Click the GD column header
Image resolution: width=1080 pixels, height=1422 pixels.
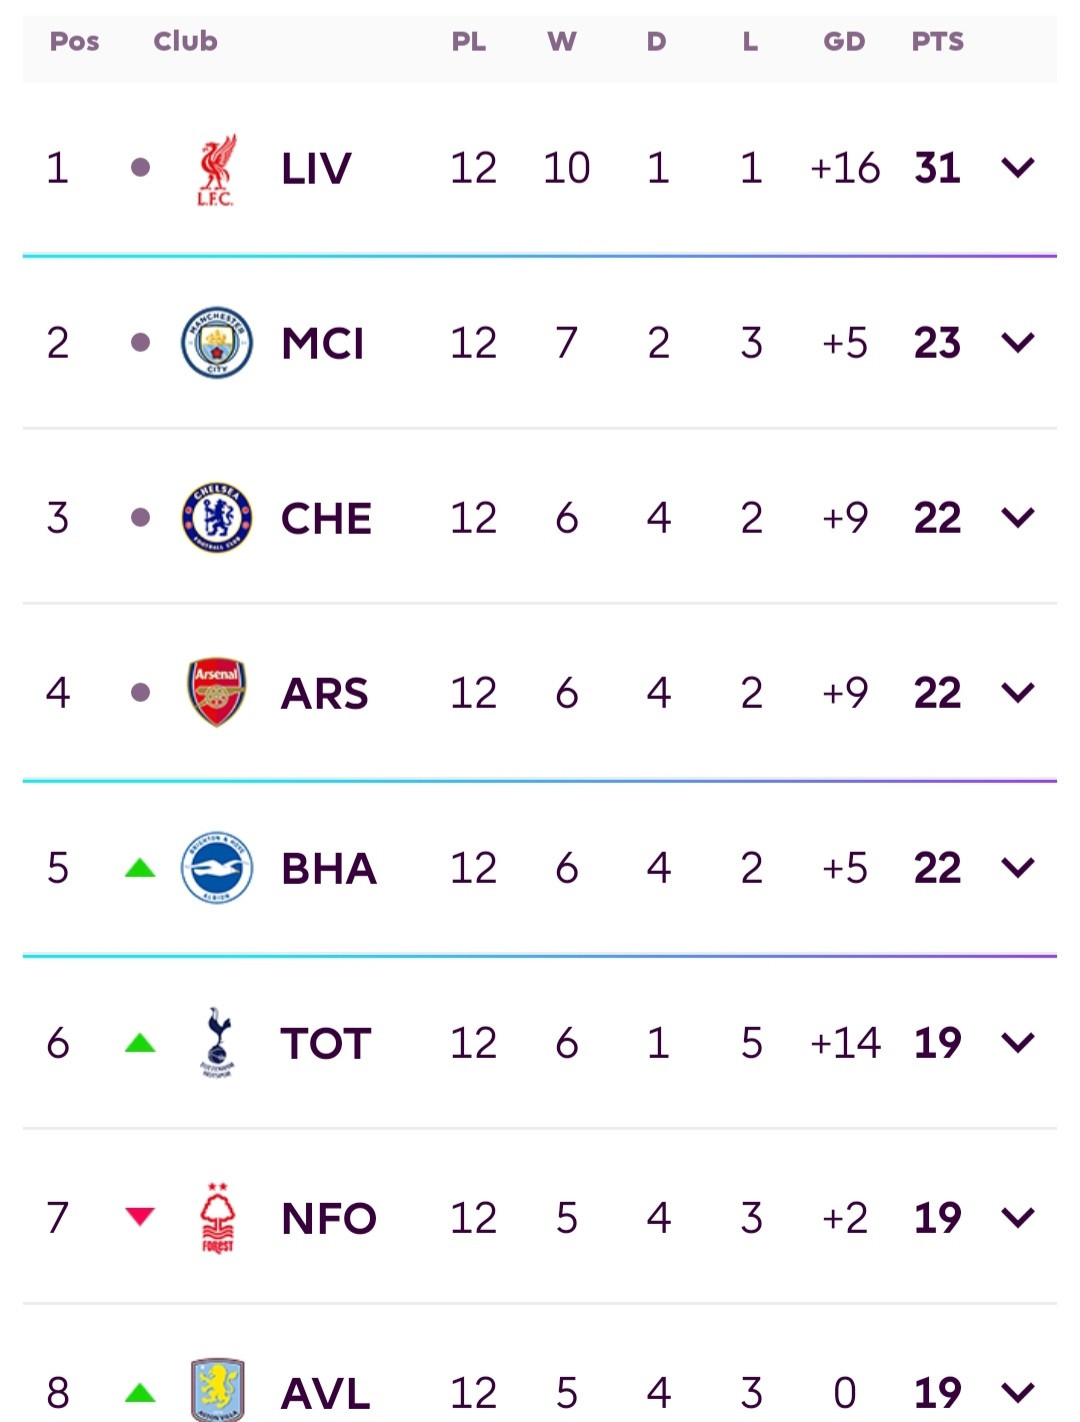[844, 41]
